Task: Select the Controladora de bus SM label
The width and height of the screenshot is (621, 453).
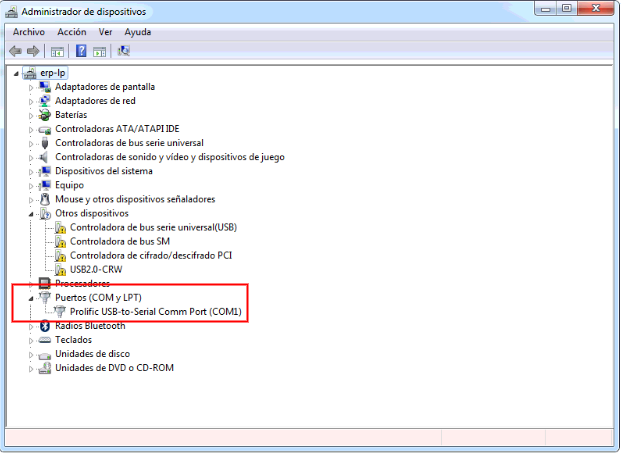Action: tap(120, 242)
